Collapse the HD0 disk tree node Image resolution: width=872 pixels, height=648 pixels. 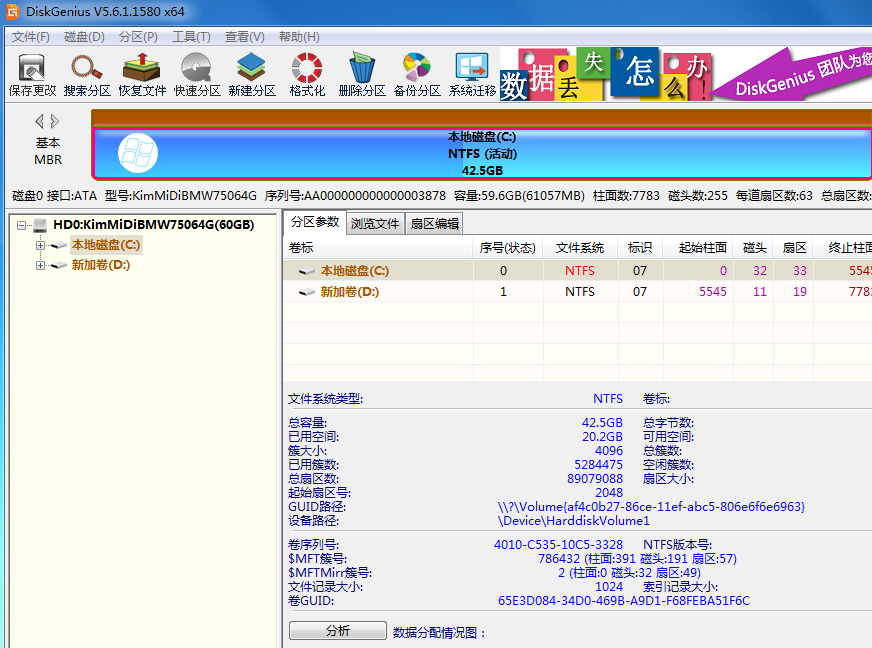(21, 225)
